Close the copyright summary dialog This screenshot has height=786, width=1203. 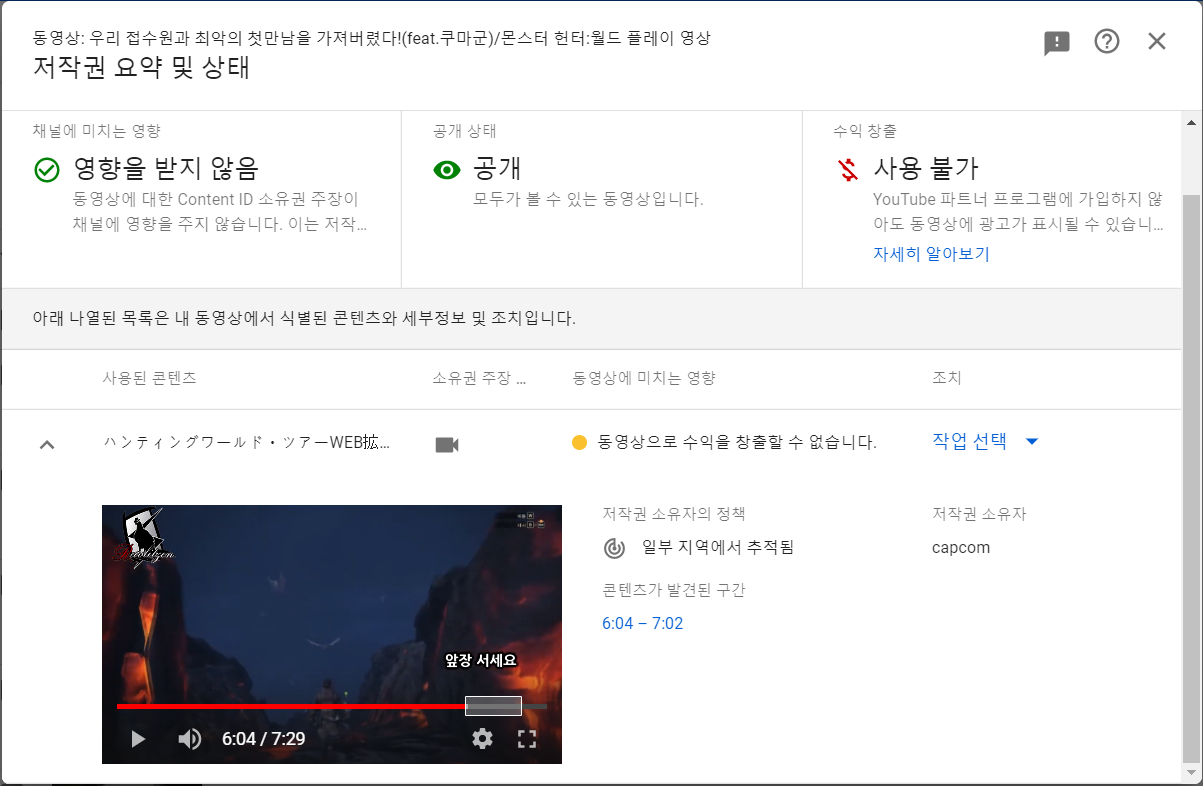pos(1157,41)
